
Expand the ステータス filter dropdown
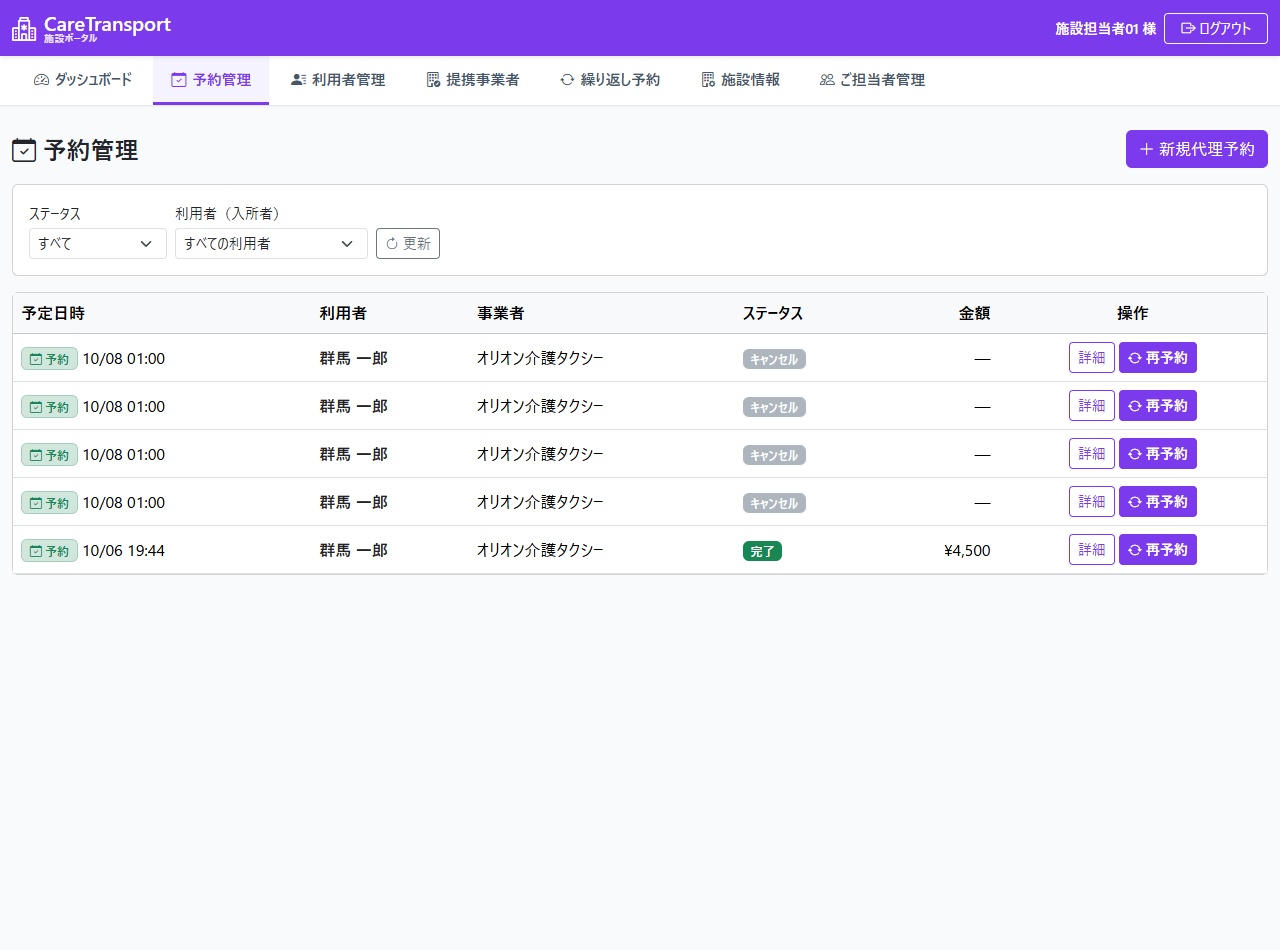[x=98, y=243]
